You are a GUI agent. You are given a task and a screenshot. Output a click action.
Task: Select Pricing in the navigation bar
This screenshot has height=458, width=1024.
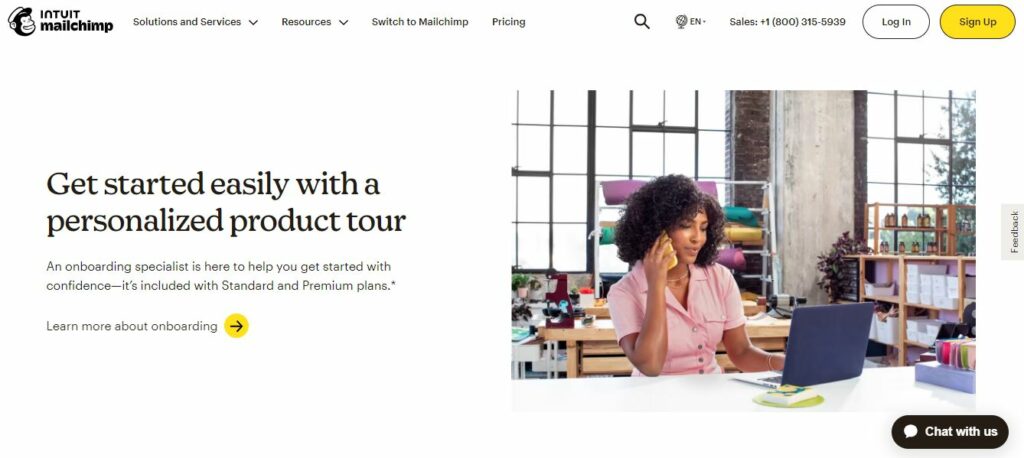508,22
